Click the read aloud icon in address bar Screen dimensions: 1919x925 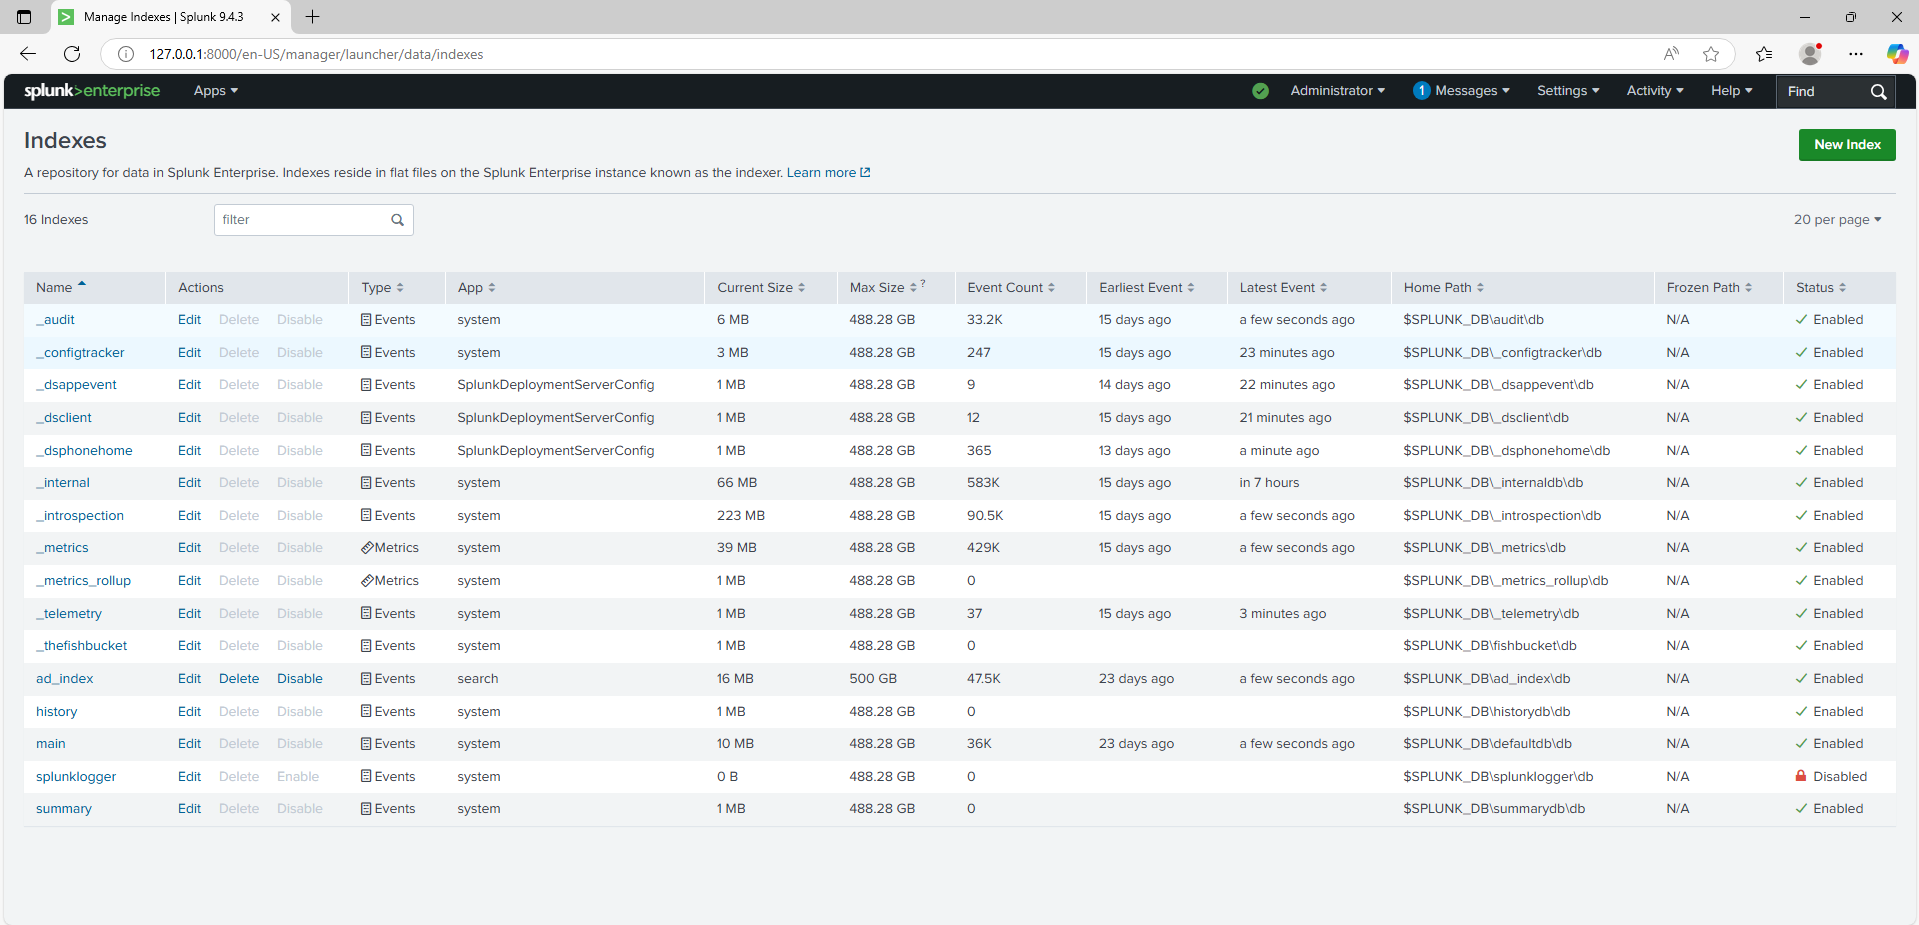(1671, 54)
